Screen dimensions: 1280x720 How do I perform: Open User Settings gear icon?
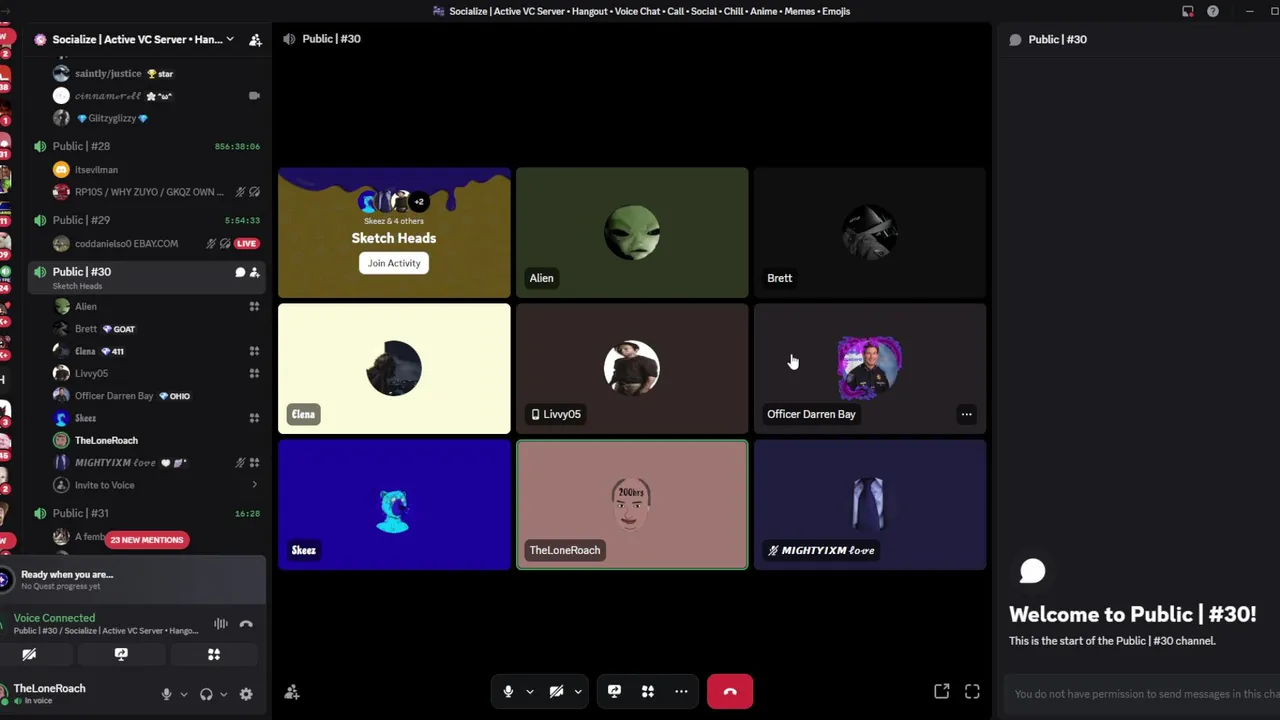click(246, 694)
